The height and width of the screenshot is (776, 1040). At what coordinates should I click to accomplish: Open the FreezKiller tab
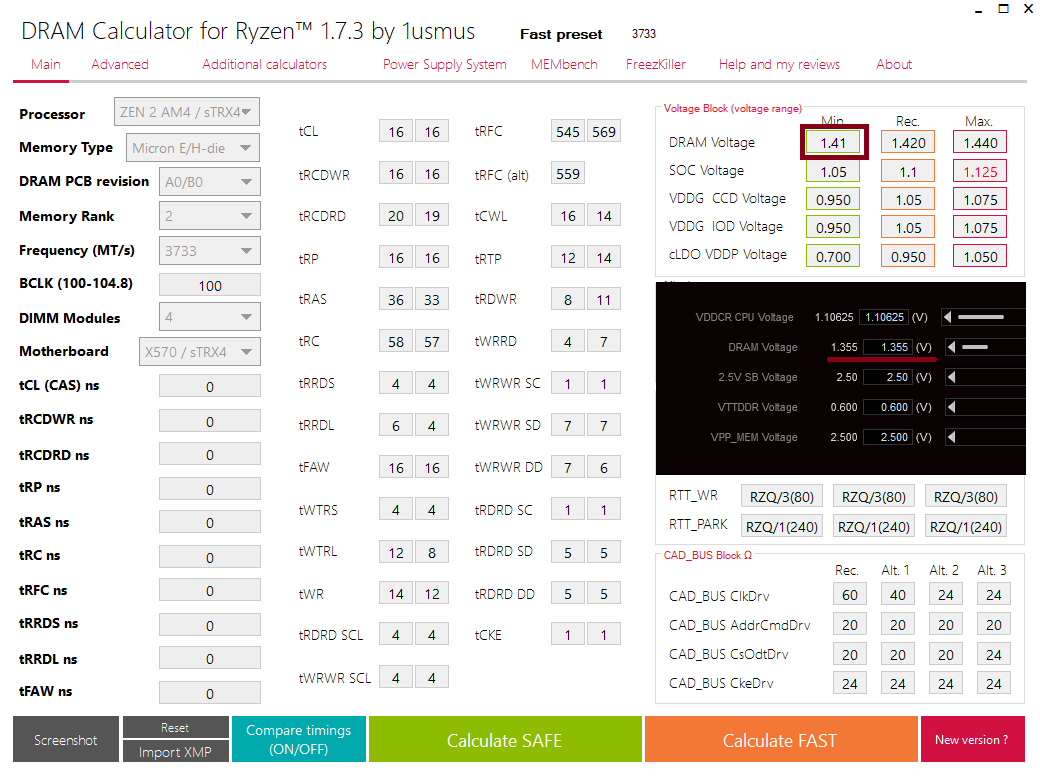point(655,64)
